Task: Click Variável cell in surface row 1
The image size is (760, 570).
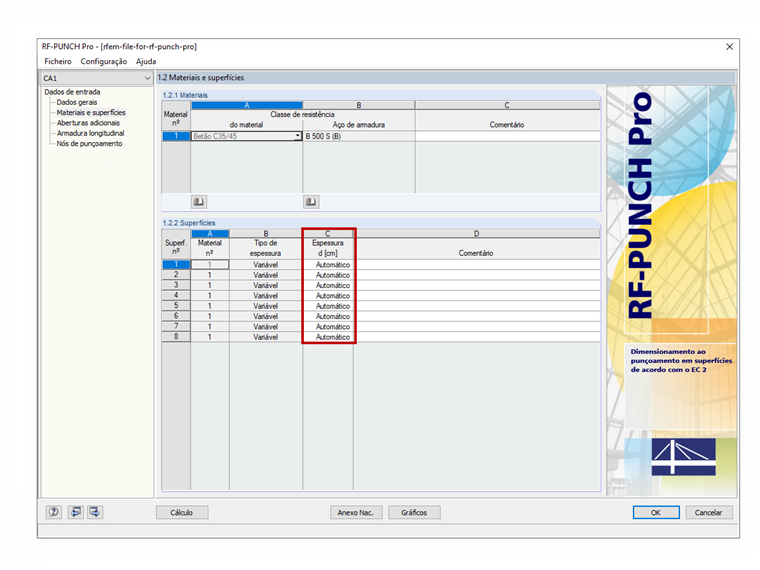Action: pyautogui.click(x=266, y=265)
